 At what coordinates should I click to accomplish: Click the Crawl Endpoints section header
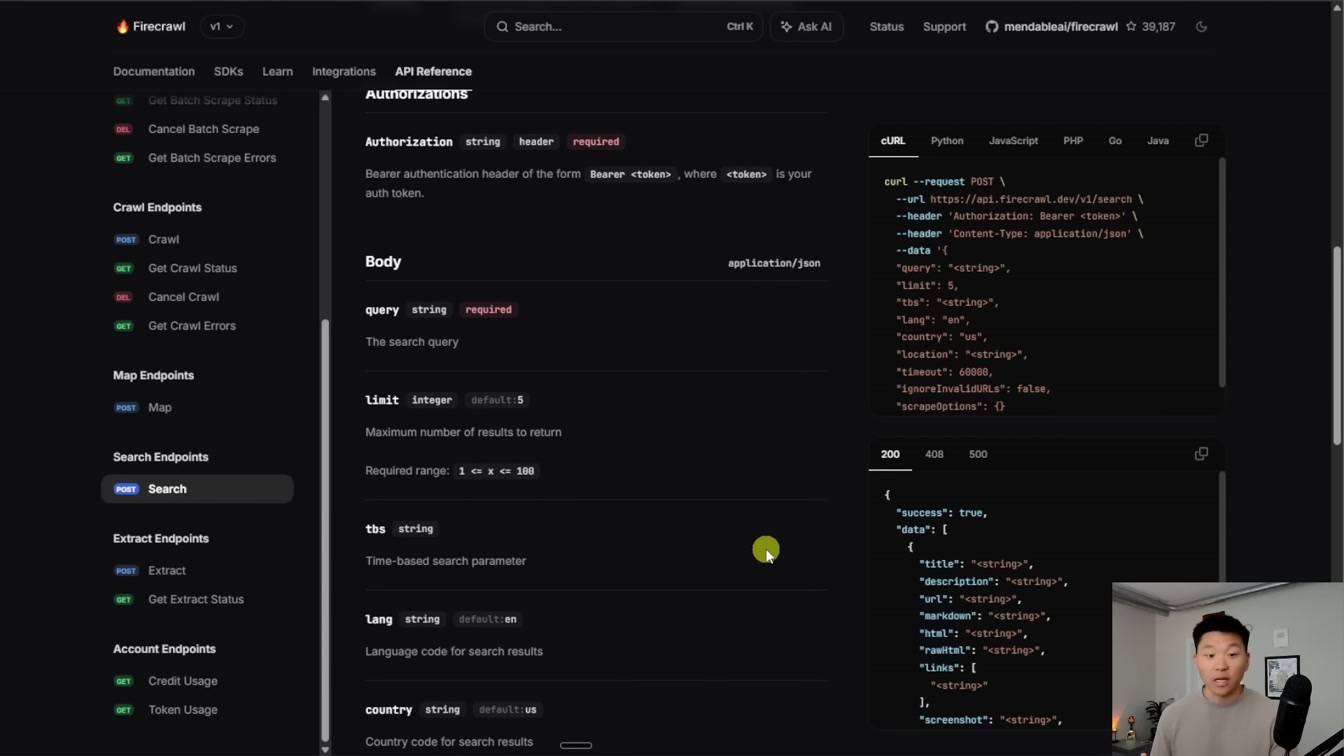[157, 208]
